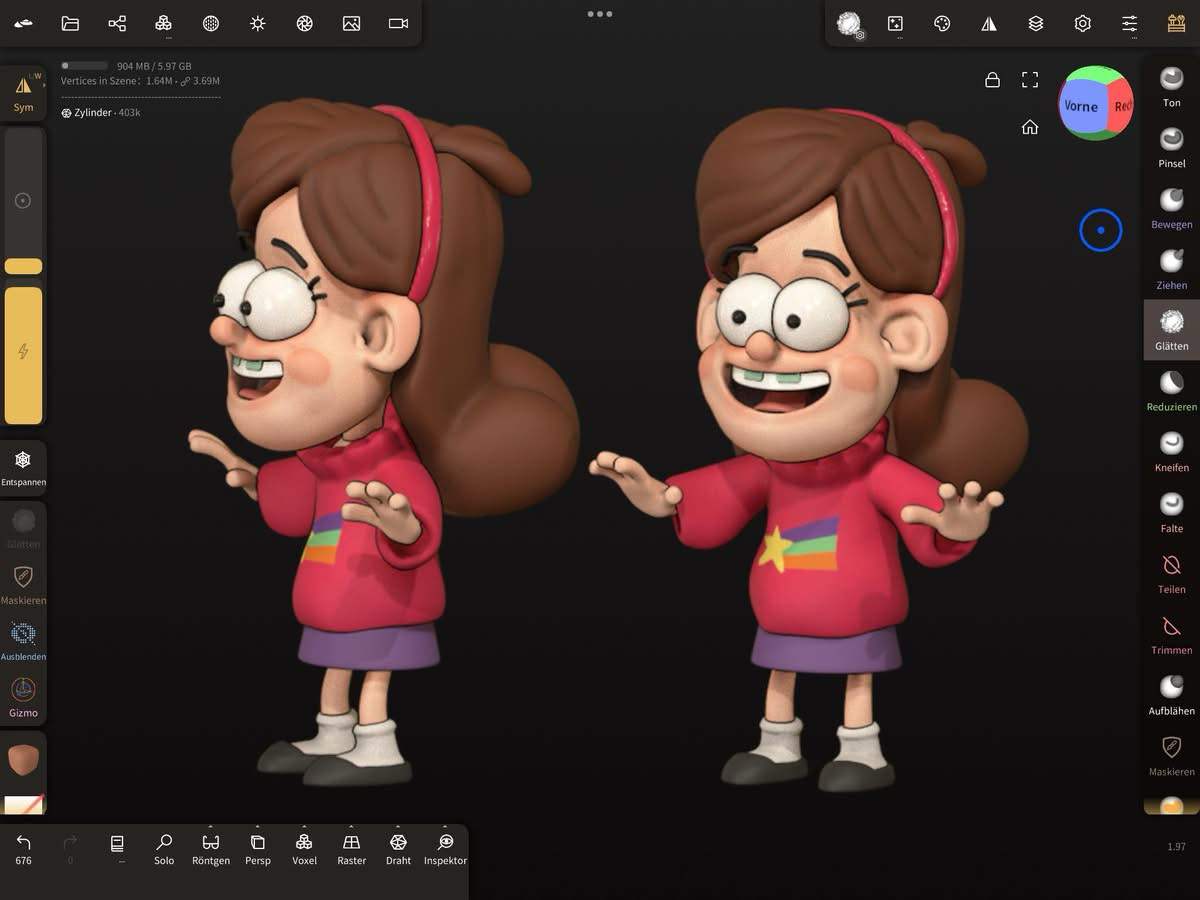
Task: Open the painting palette menu
Action: tap(942, 23)
